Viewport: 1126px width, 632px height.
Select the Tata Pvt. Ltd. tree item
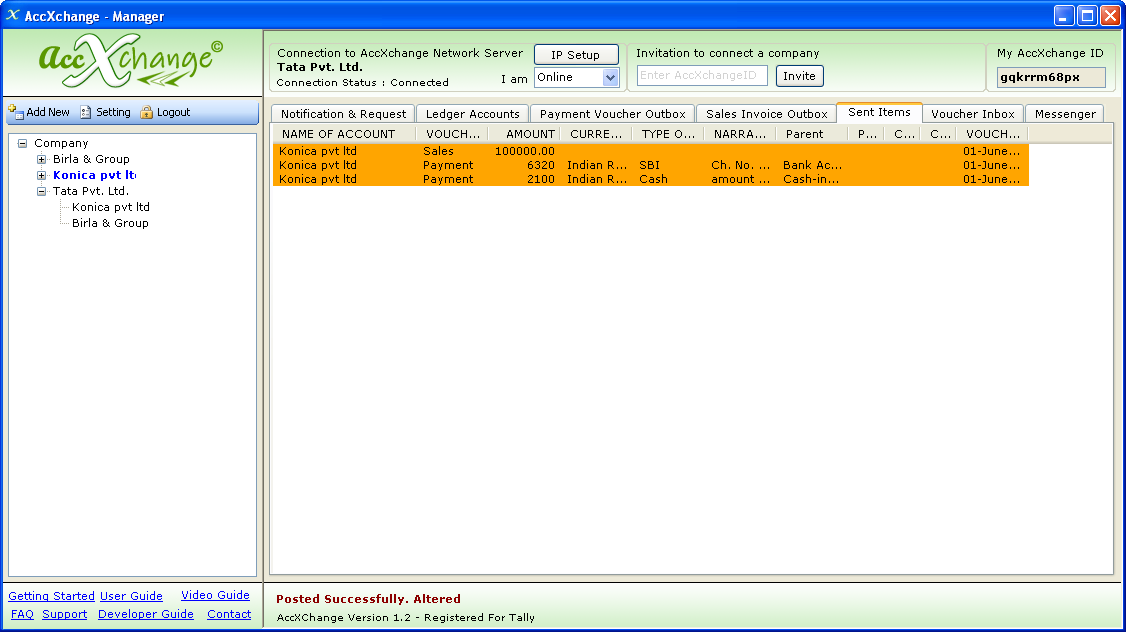tap(90, 191)
